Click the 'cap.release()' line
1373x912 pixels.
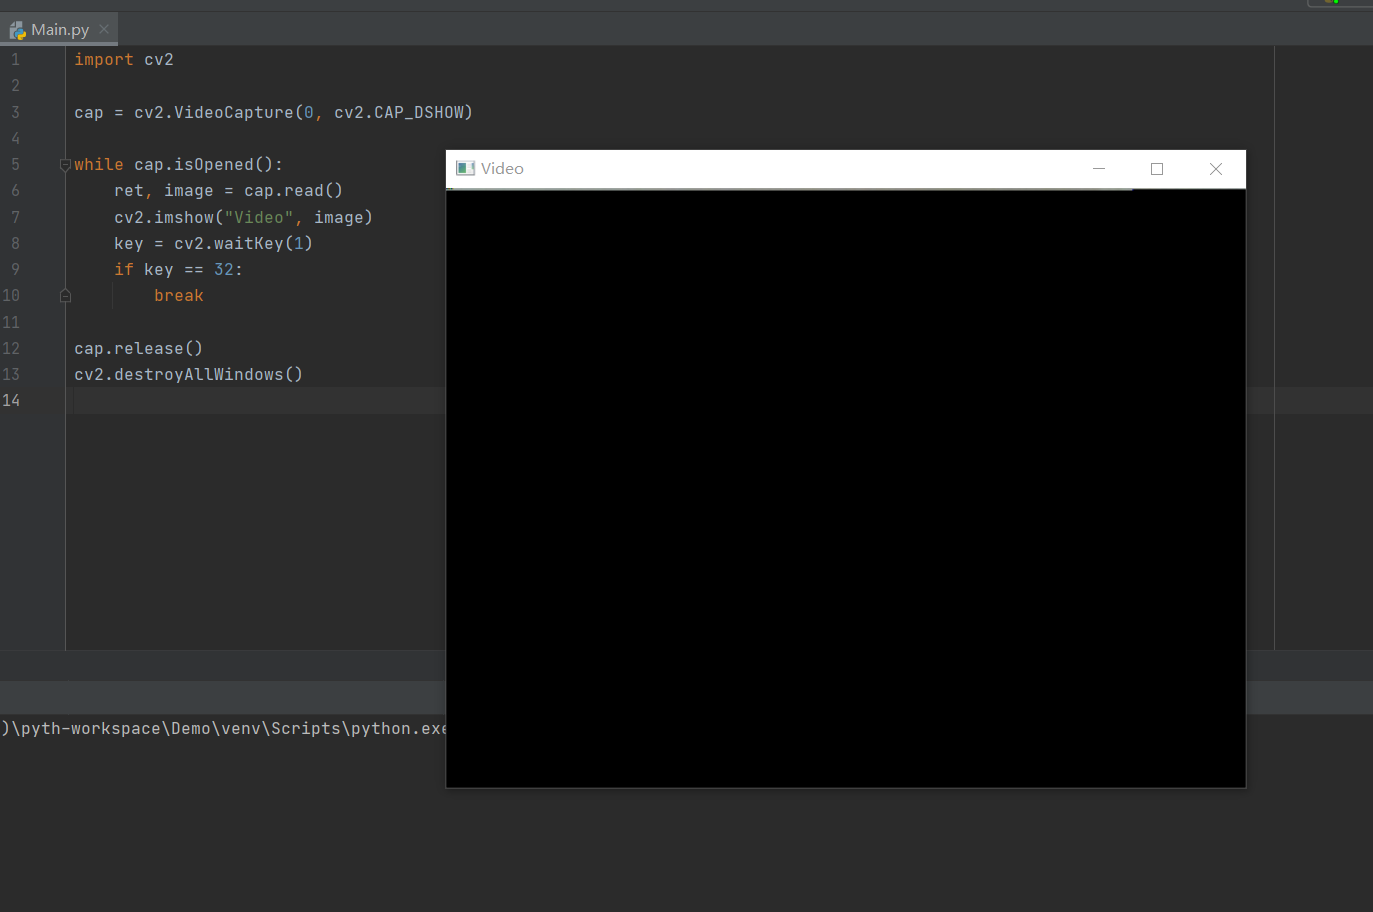click(138, 349)
